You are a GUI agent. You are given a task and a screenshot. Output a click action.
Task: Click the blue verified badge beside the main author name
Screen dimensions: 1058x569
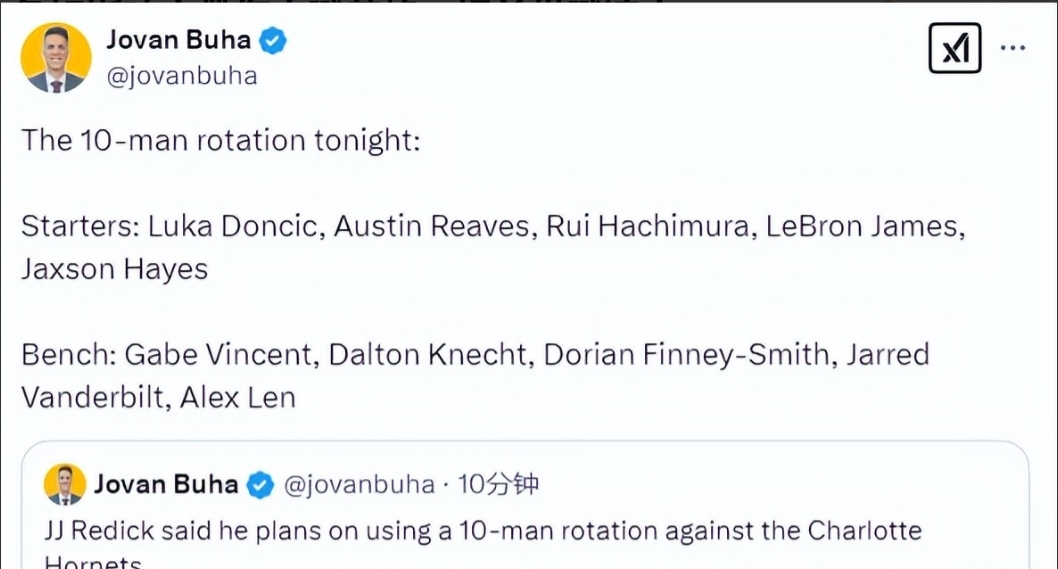(x=274, y=41)
